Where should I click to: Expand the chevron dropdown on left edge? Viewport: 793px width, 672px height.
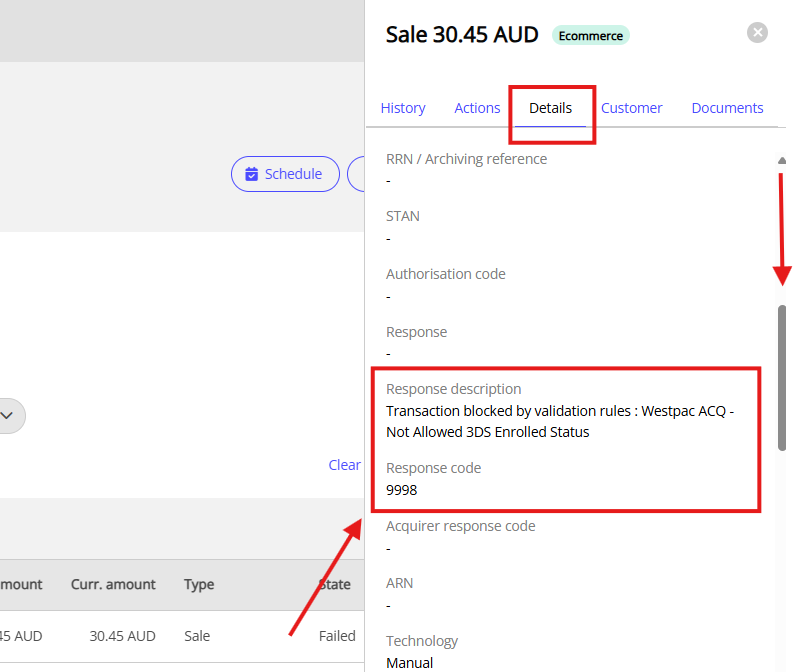click(x=7, y=416)
